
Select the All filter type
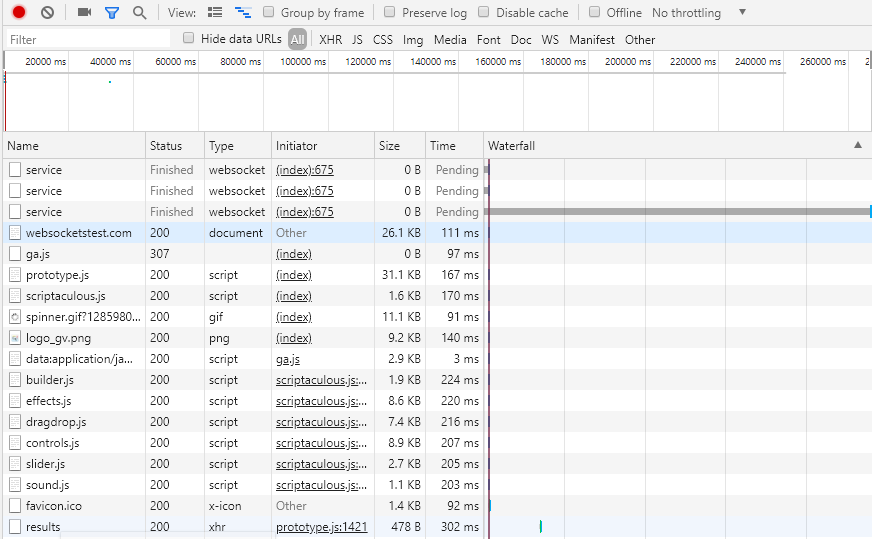click(298, 39)
